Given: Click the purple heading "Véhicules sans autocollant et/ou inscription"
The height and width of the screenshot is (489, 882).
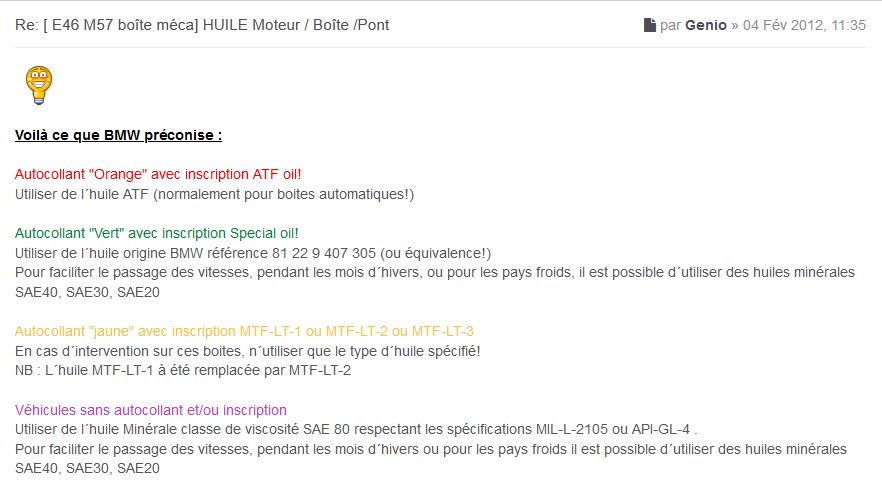Looking at the screenshot, I should [151, 410].
